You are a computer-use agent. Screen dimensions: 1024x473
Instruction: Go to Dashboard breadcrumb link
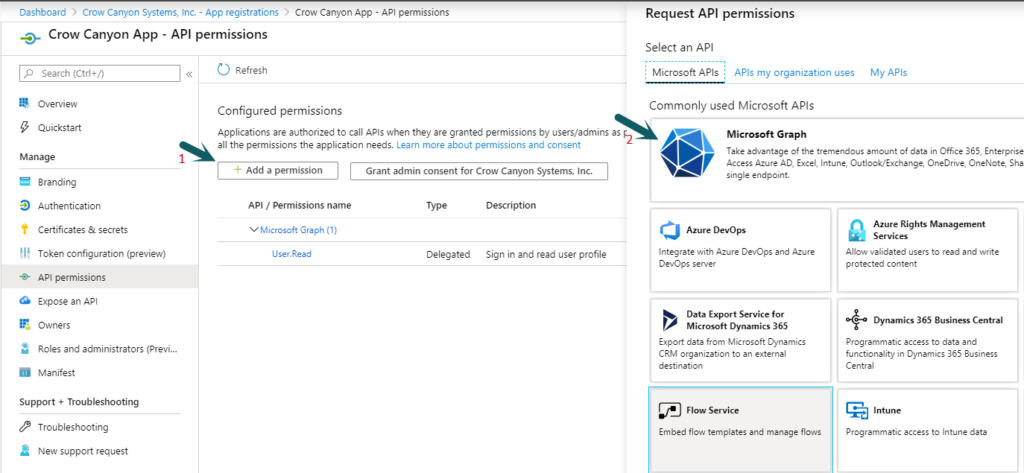coord(42,12)
